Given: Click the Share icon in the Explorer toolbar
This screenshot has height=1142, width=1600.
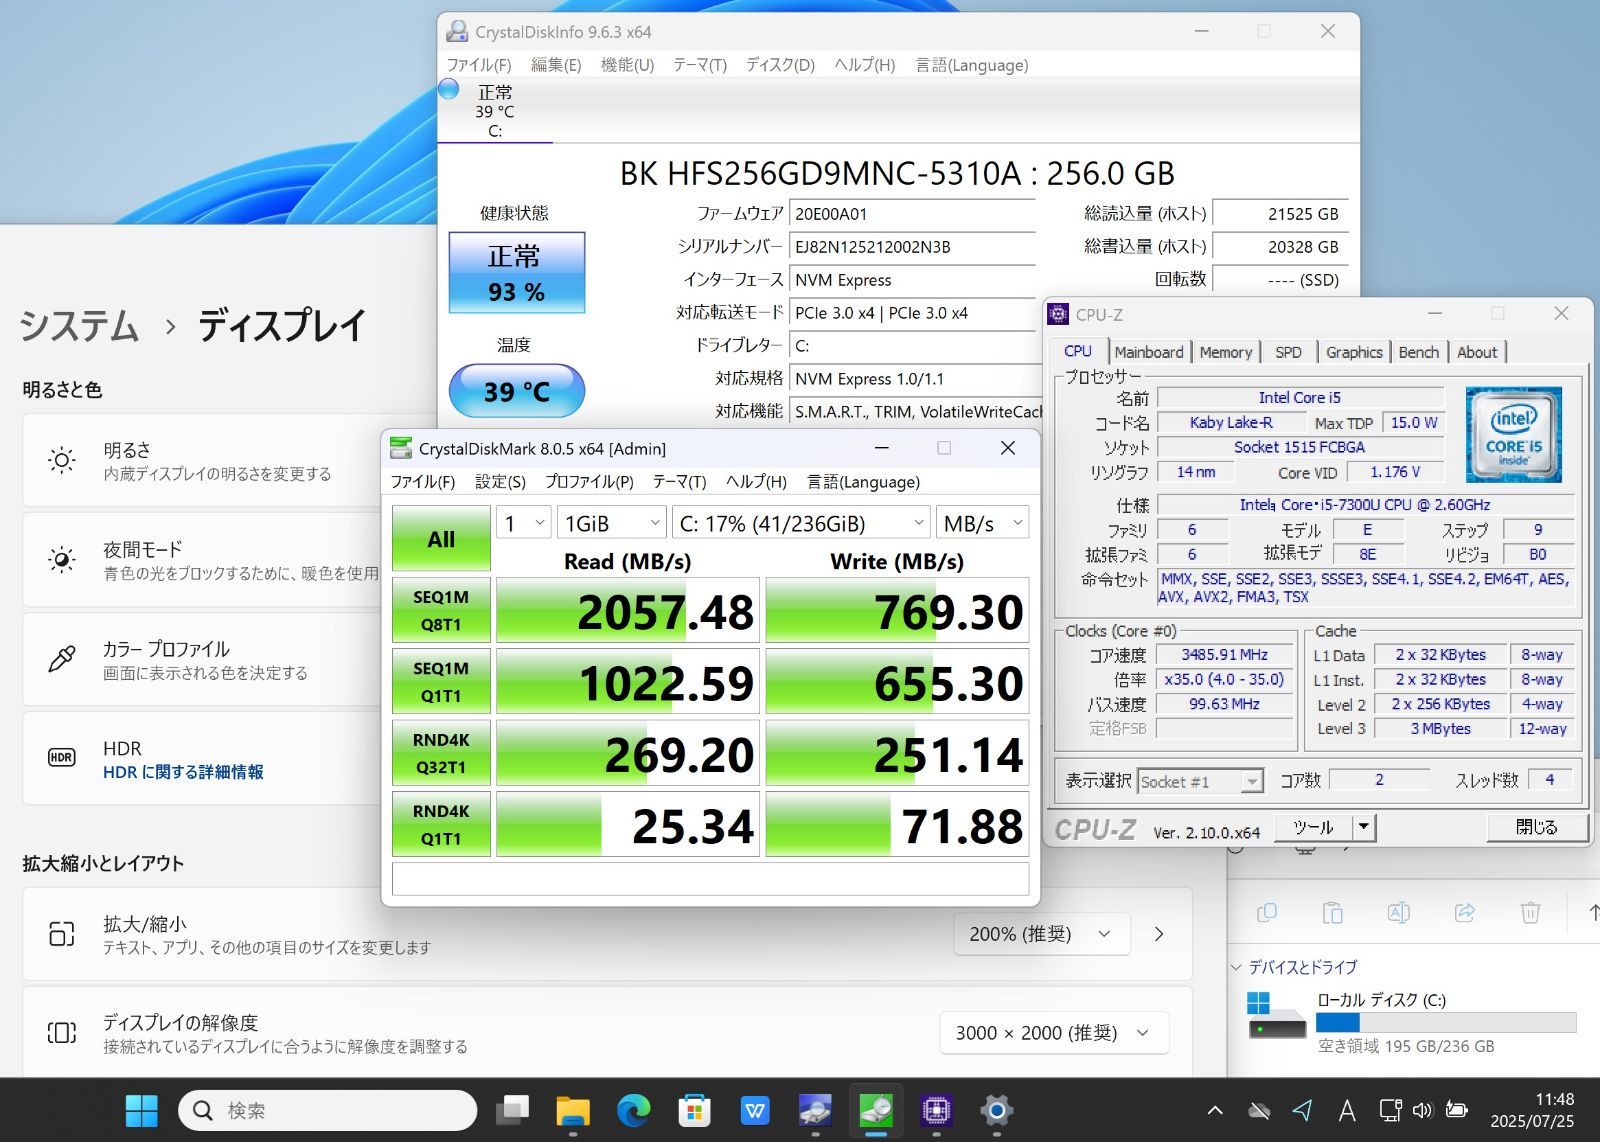Looking at the screenshot, I should click(x=1464, y=912).
